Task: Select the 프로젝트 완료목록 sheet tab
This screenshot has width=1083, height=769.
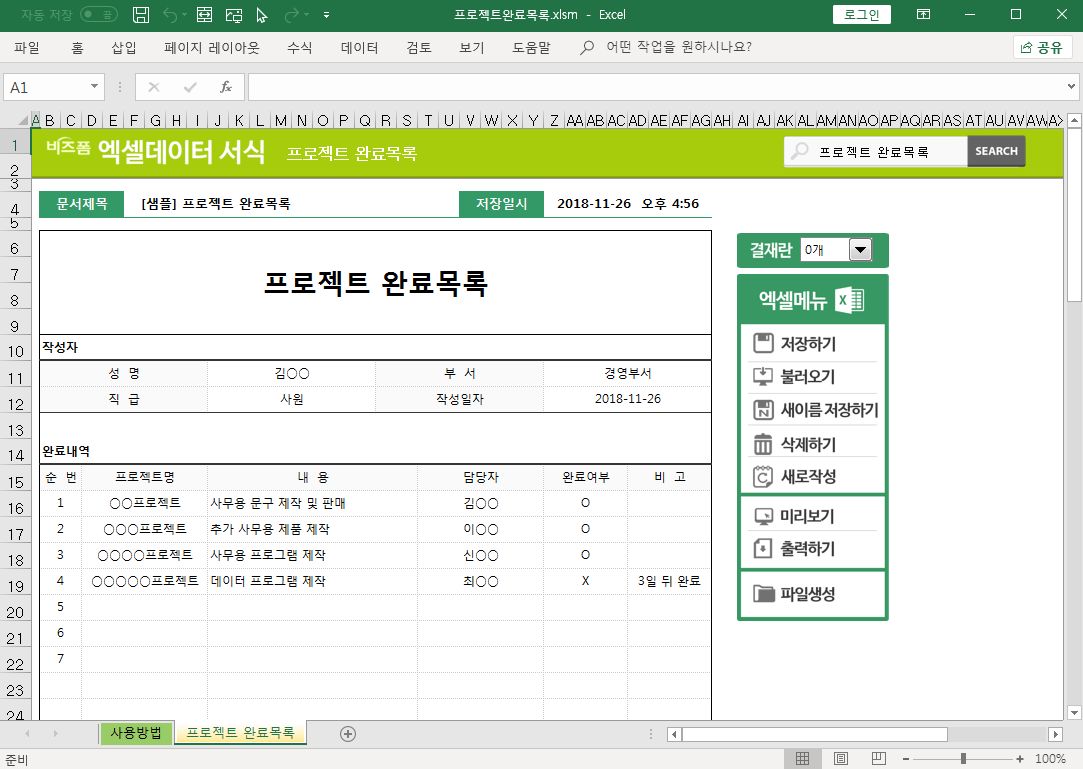Action: (240, 733)
